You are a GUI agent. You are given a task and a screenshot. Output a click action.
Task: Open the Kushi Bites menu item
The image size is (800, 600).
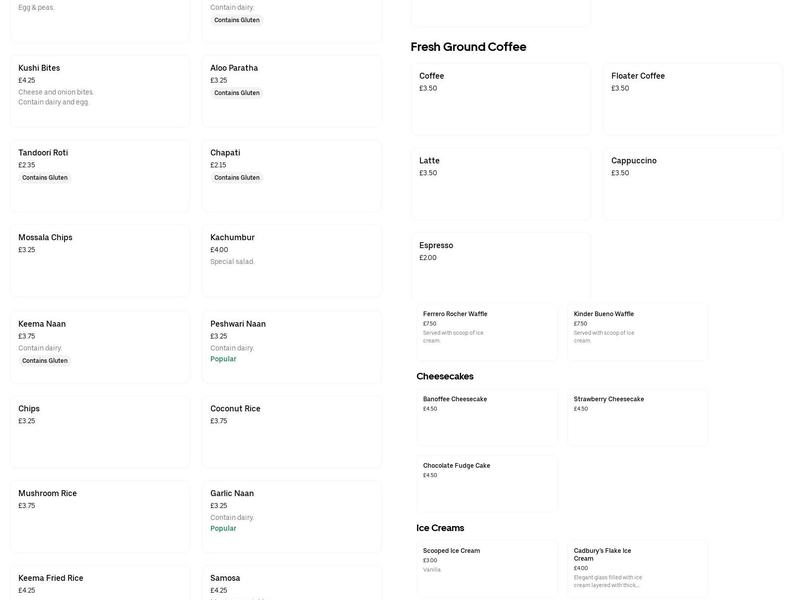[100, 90]
